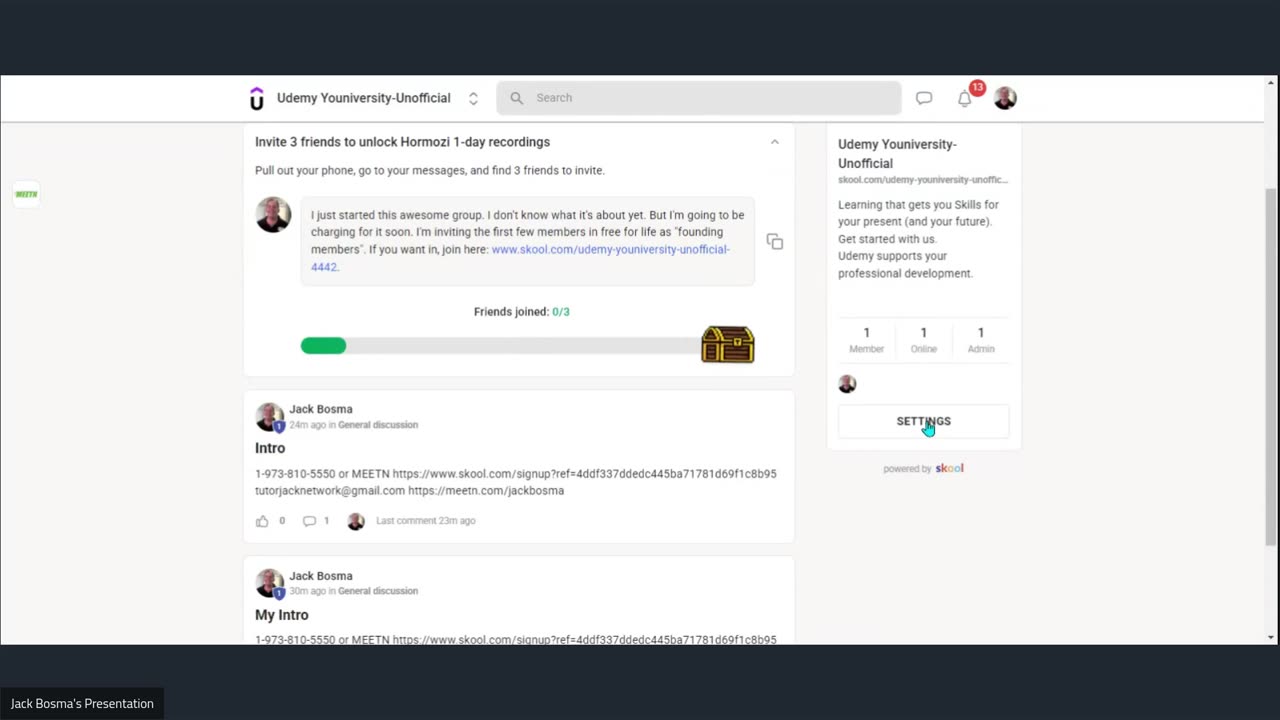Open General discussion on My Intro post
Viewport: 1280px width, 720px height.
(x=378, y=591)
